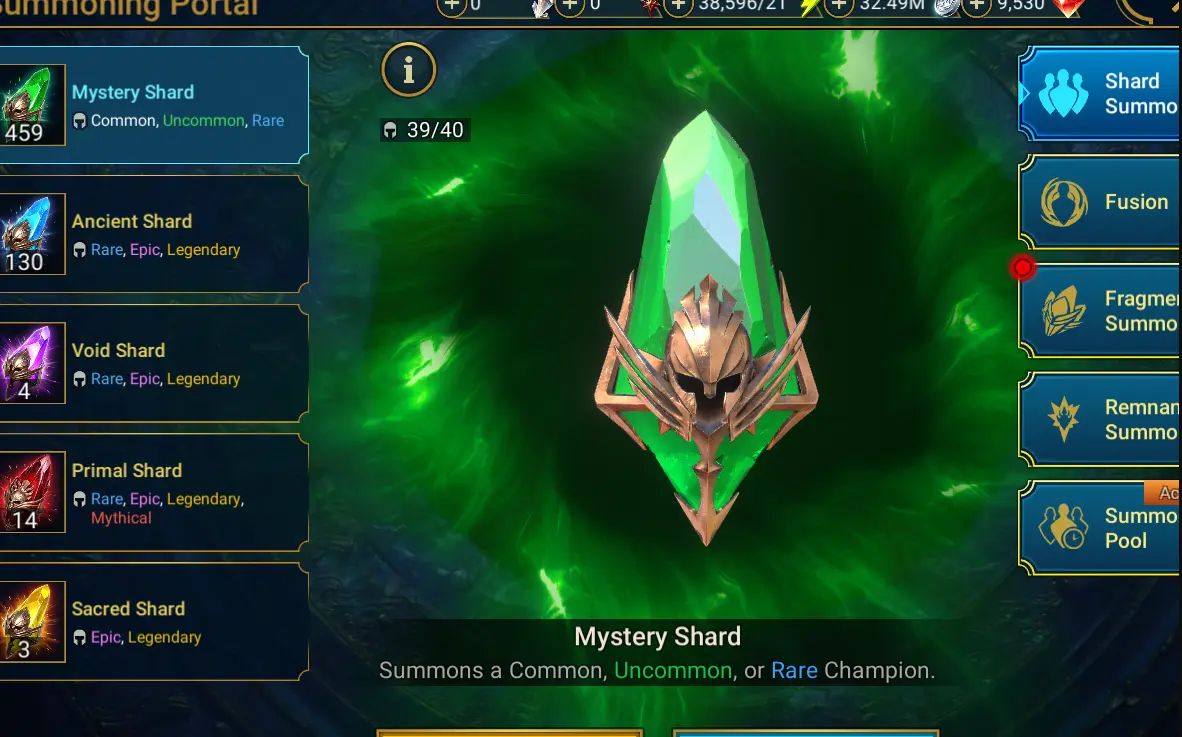Add energy using plus beside 38,596
Screen dimensions: 1182x737
[x=678, y=6]
